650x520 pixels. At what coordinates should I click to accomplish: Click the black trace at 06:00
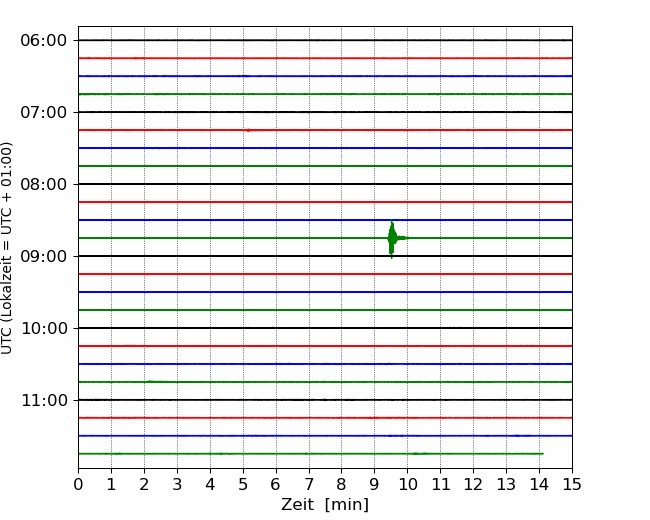325,40
